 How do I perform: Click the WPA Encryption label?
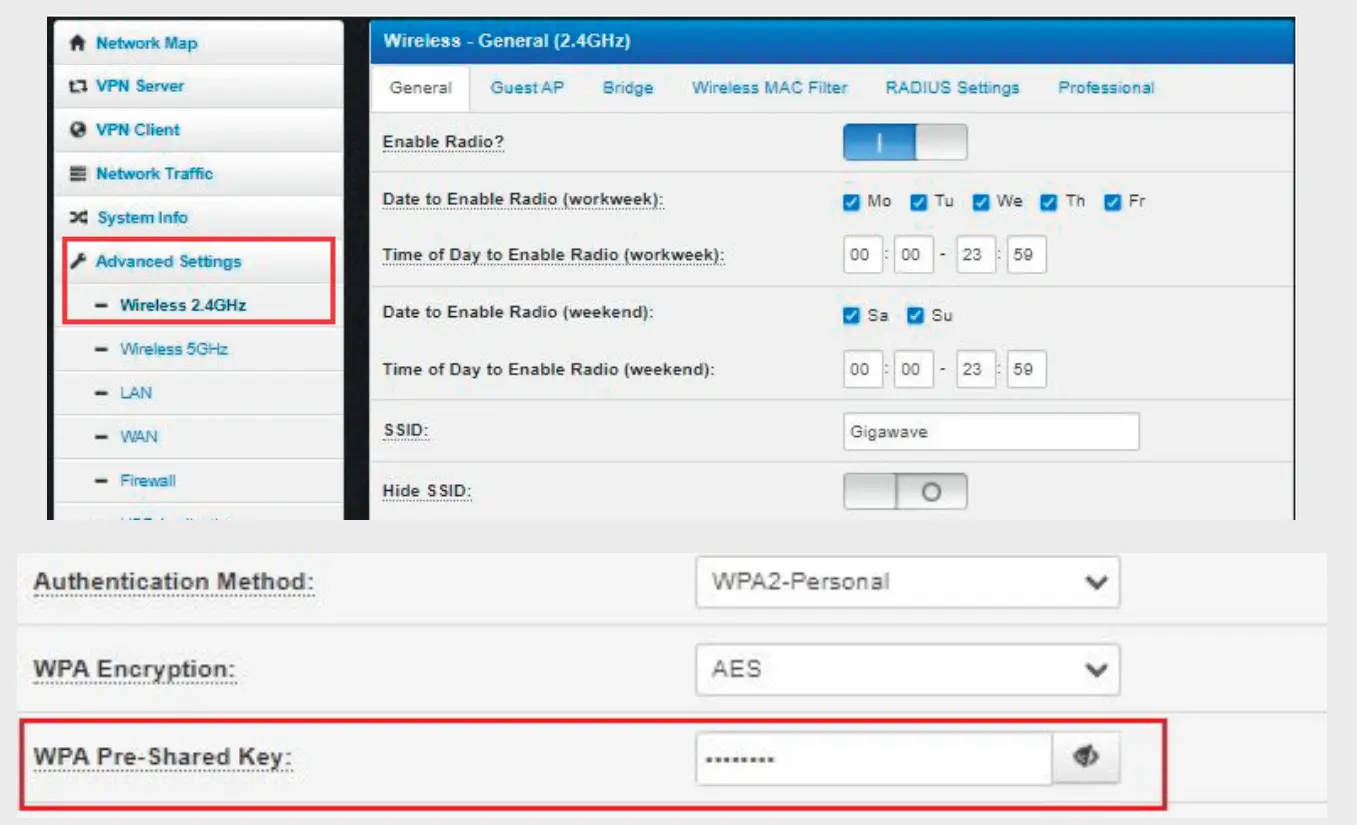point(135,669)
